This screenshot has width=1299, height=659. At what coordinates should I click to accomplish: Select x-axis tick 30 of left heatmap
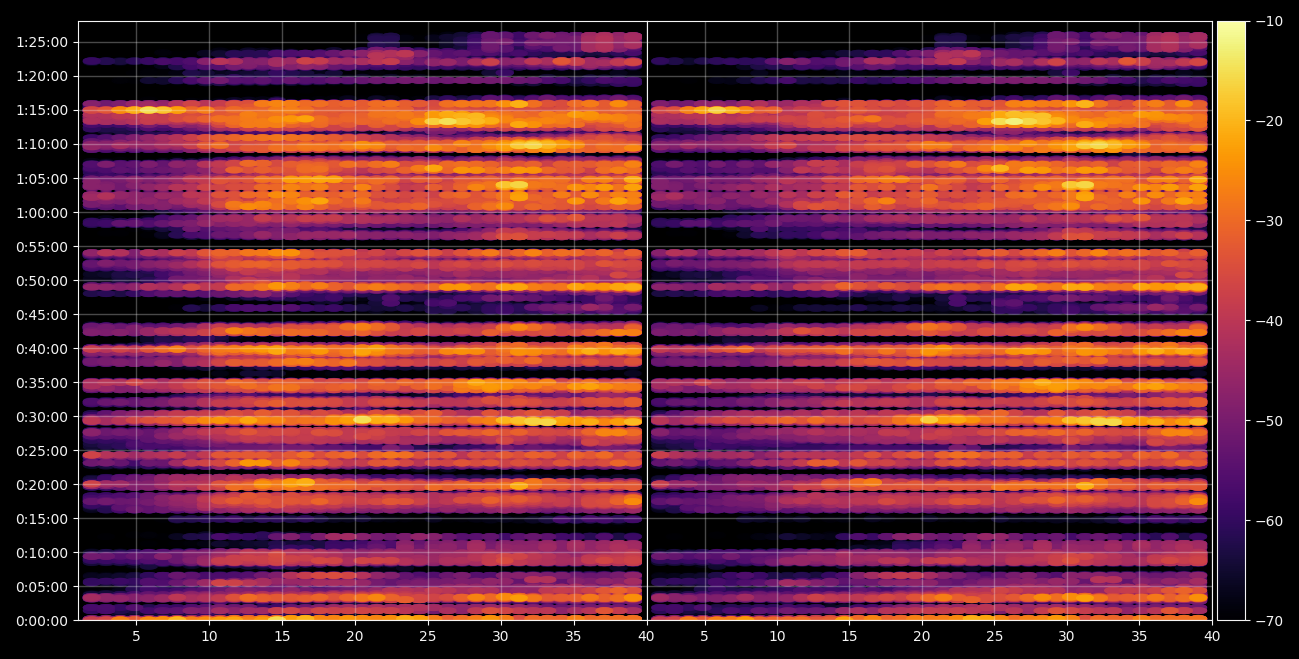click(501, 636)
